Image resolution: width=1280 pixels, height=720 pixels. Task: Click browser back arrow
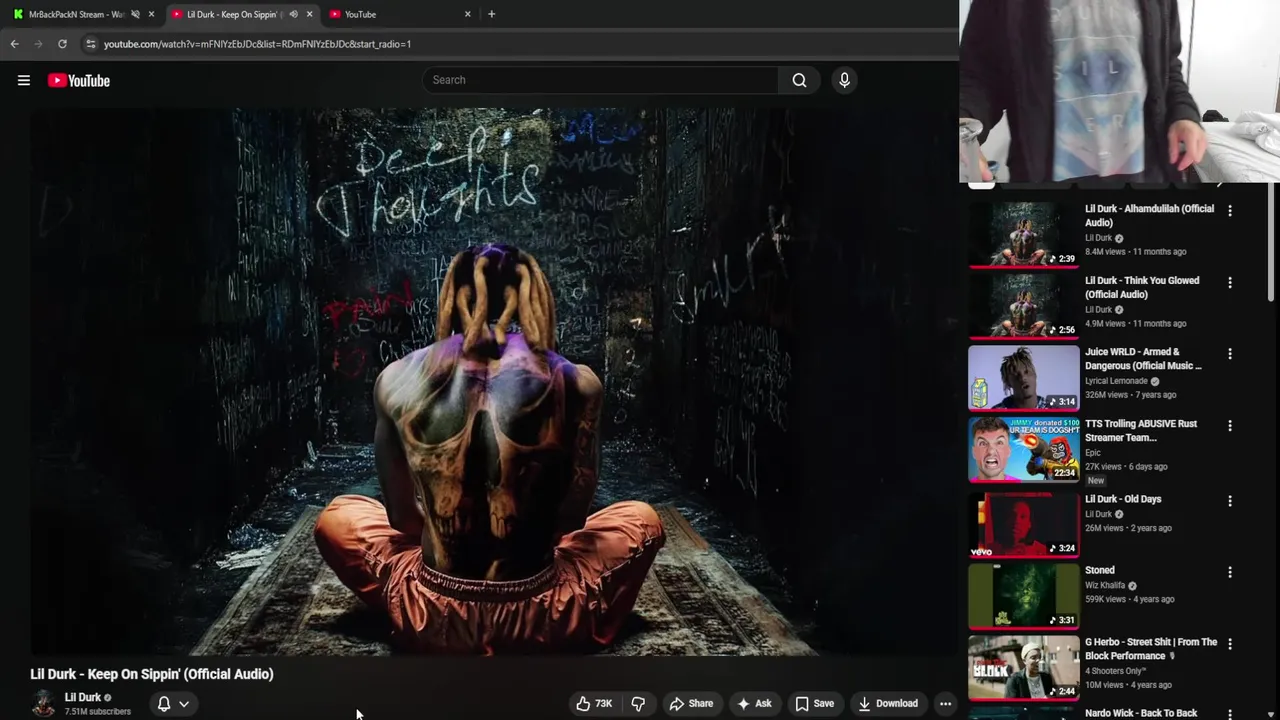[14, 44]
